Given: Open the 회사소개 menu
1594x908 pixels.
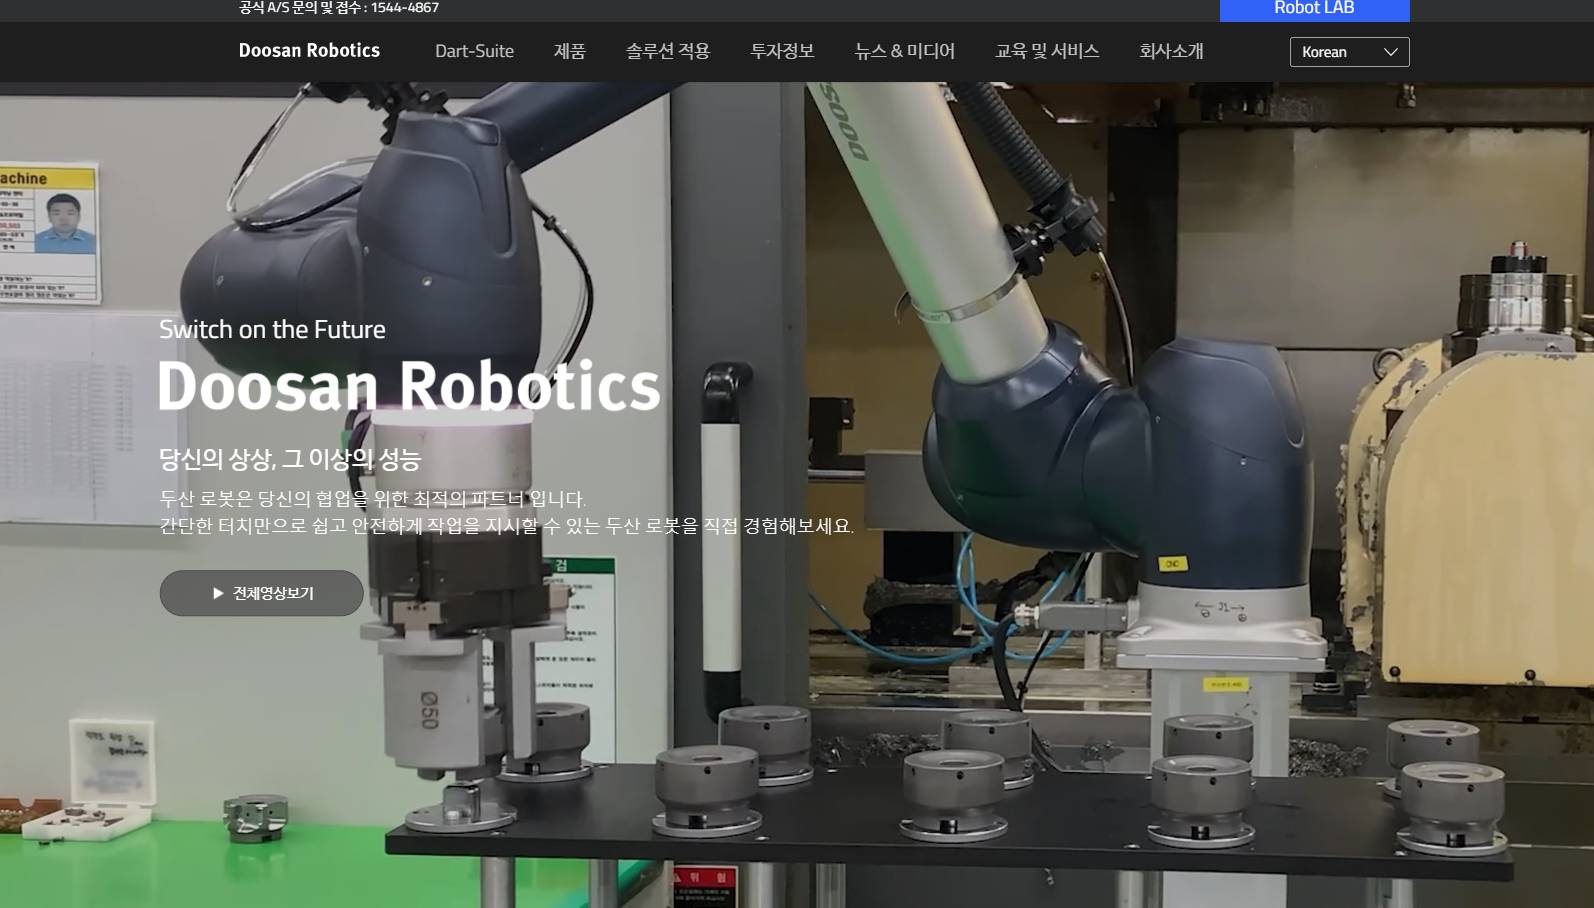Looking at the screenshot, I should (1171, 51).
